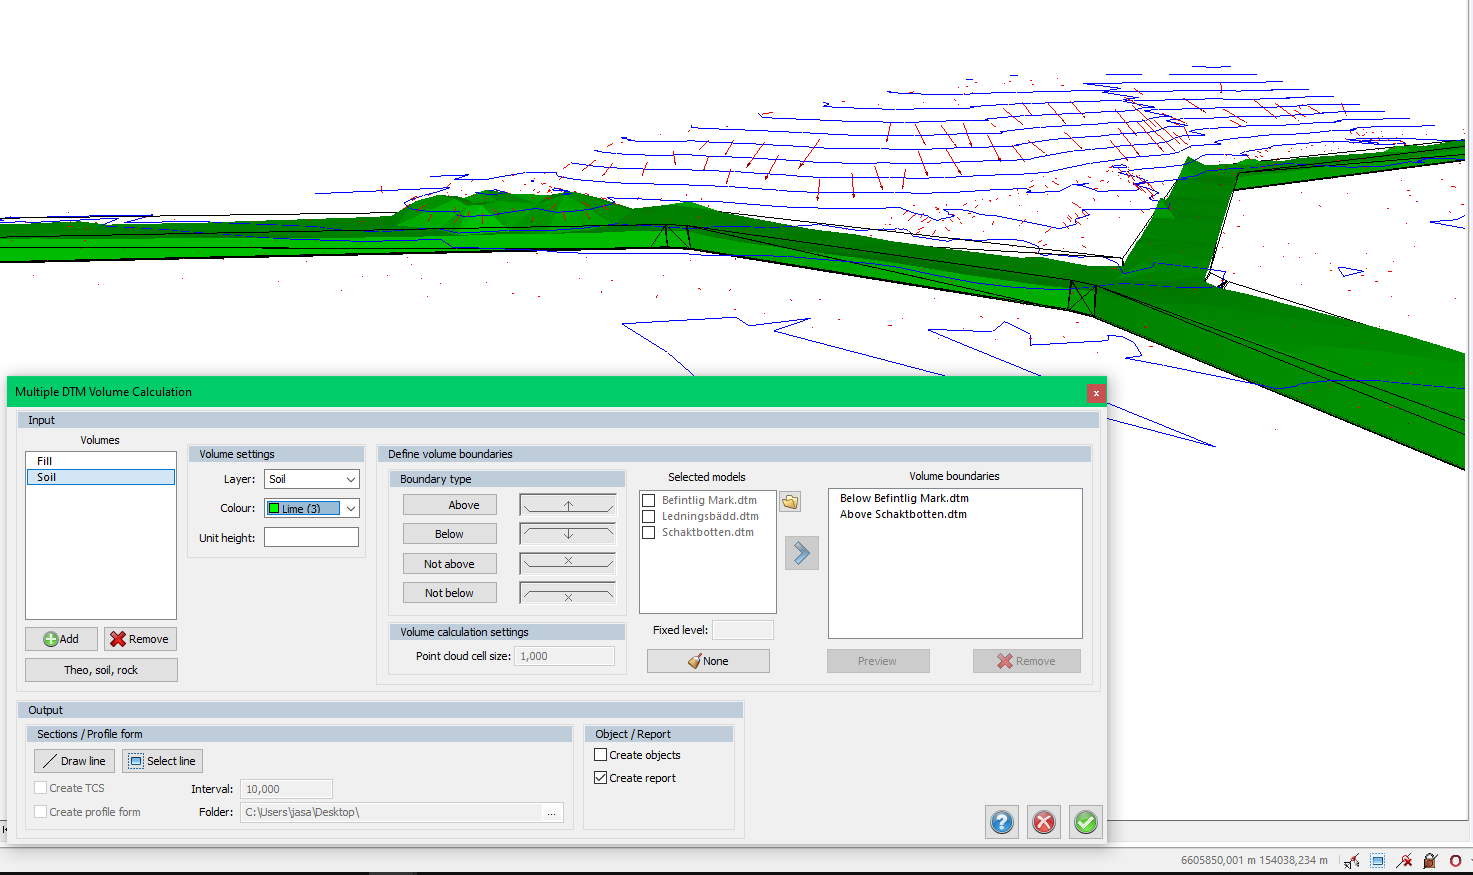1473x875 pixels.
Task: Check the Befintlig Mark.dtm model checkbox
Action: tap(649, 500)
